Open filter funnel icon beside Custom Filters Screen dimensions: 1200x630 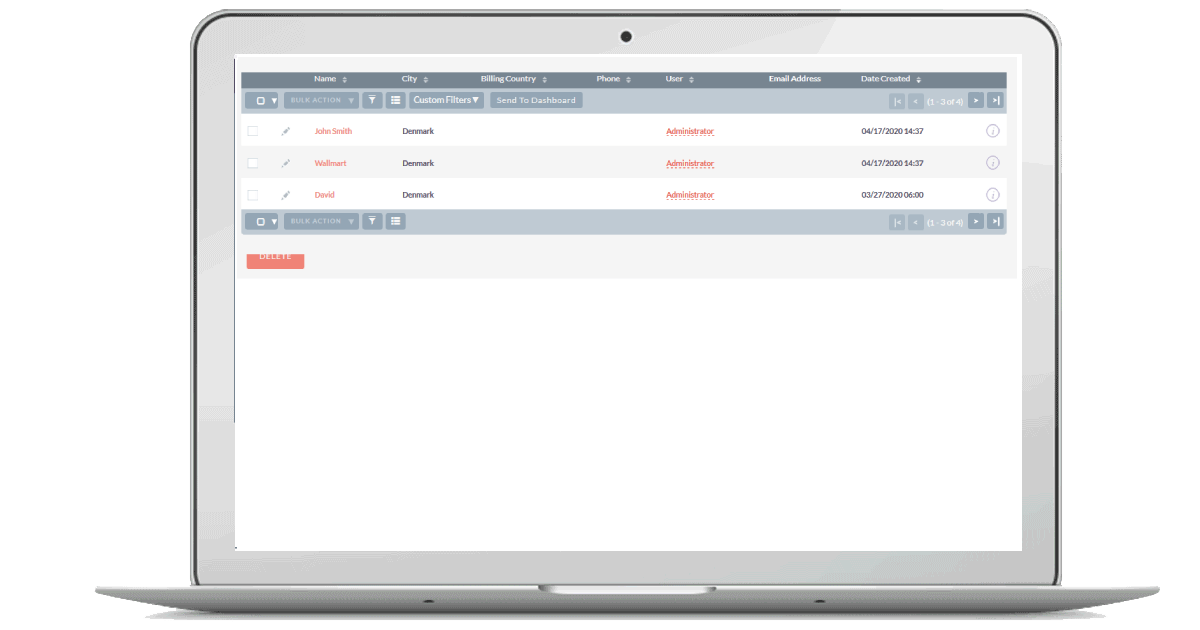(372, 100)
